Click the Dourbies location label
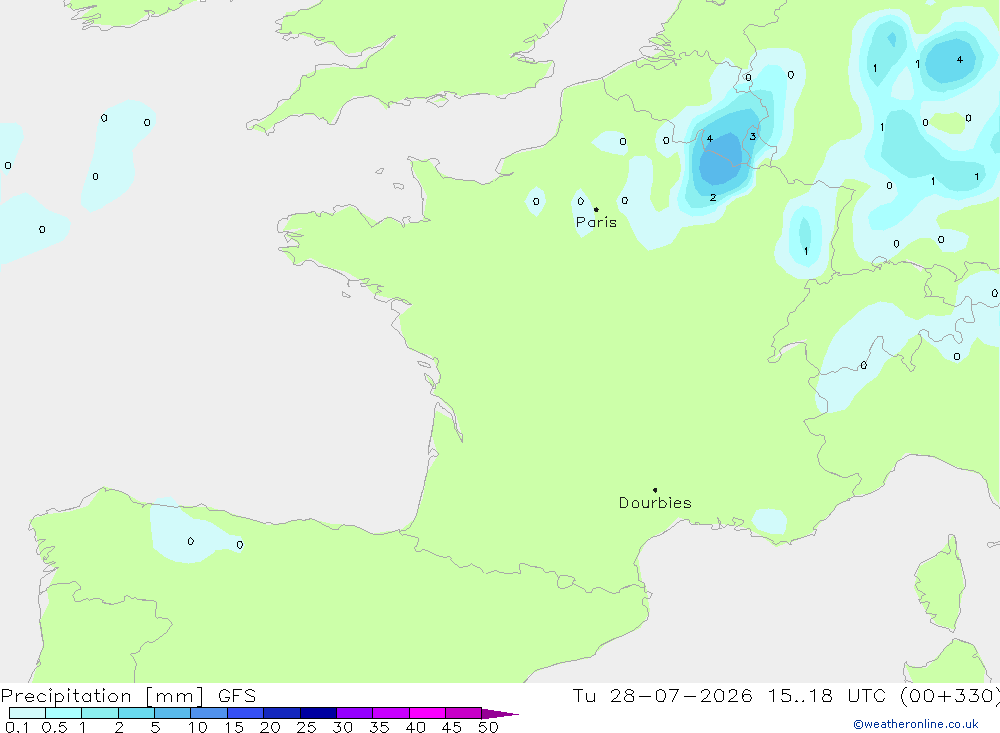Image resolution: width=1000 pixels, height=733 pixels. (x=655, y=503)
